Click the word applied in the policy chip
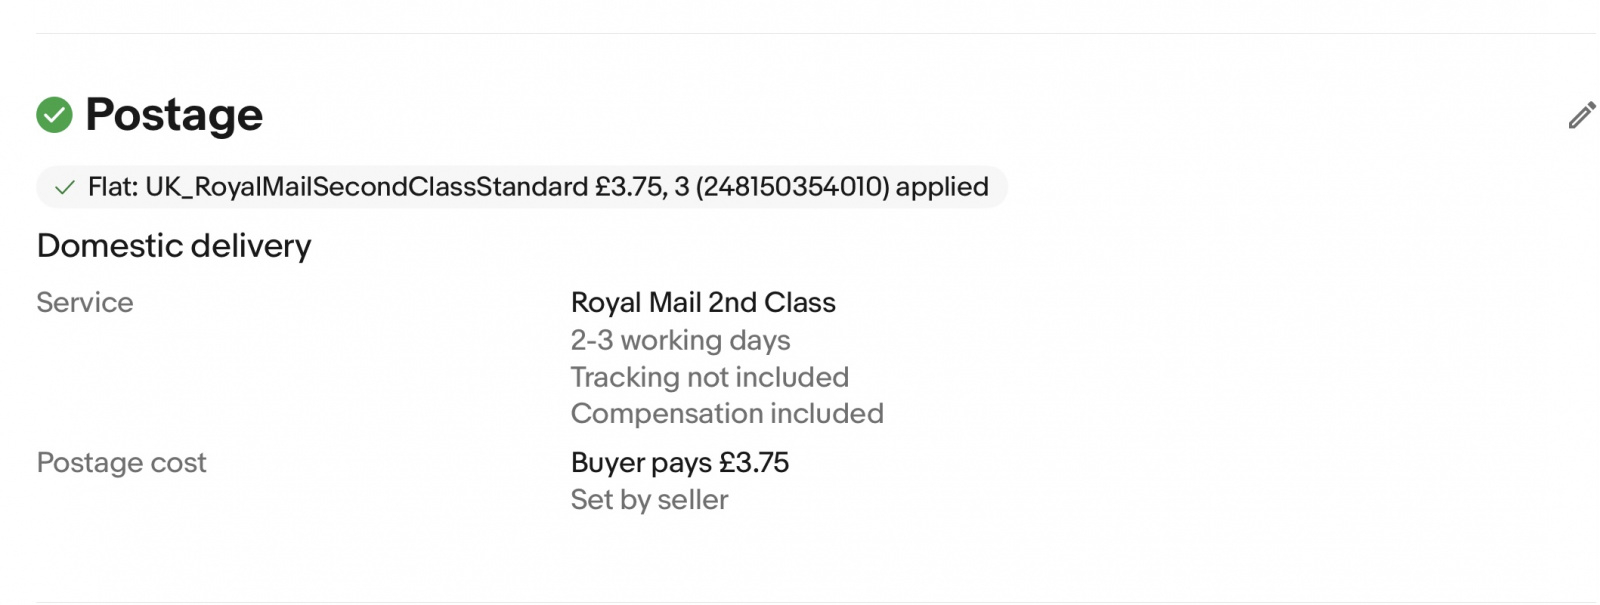Viewport: 1600px width, 605px height. [x=942, y=188]
